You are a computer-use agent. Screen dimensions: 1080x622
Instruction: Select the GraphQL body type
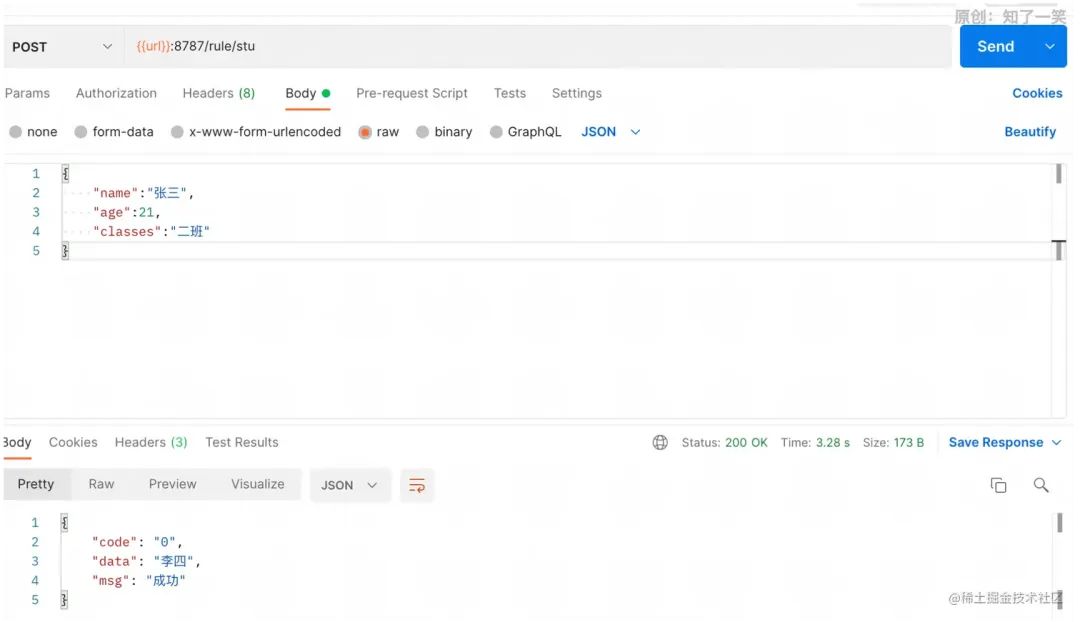click(x=526, y=132)
